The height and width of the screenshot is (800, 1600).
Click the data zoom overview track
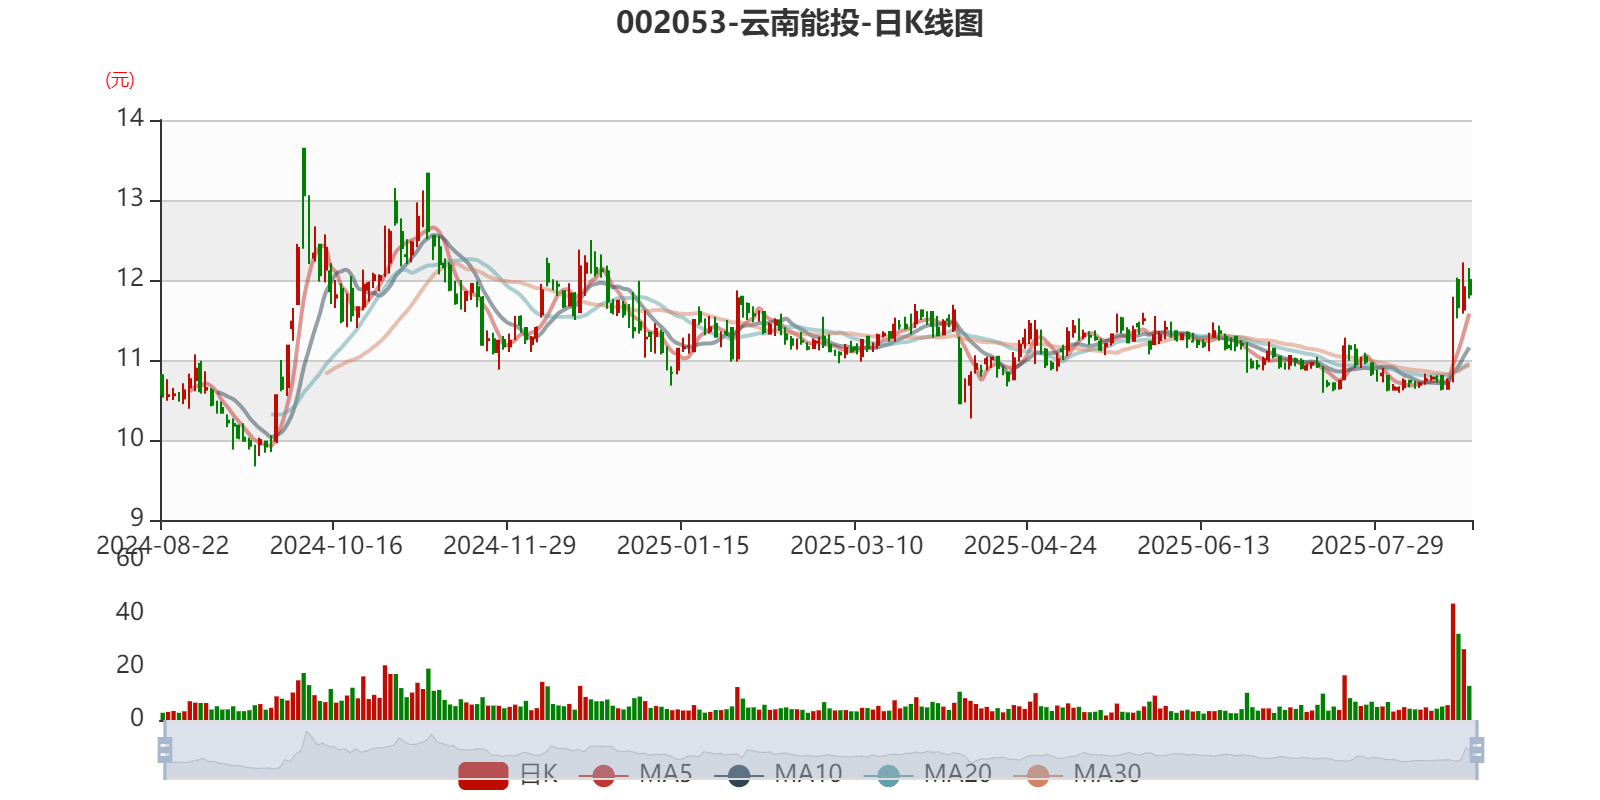tap(820, 749)
